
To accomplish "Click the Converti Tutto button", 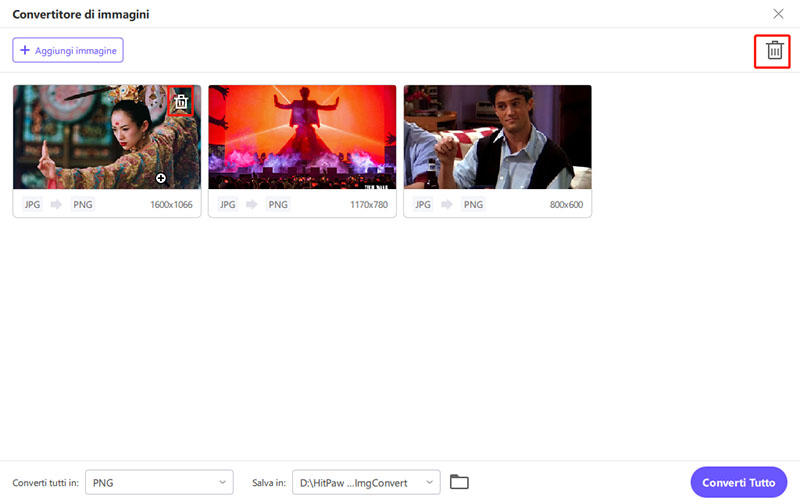I will 738,482.
